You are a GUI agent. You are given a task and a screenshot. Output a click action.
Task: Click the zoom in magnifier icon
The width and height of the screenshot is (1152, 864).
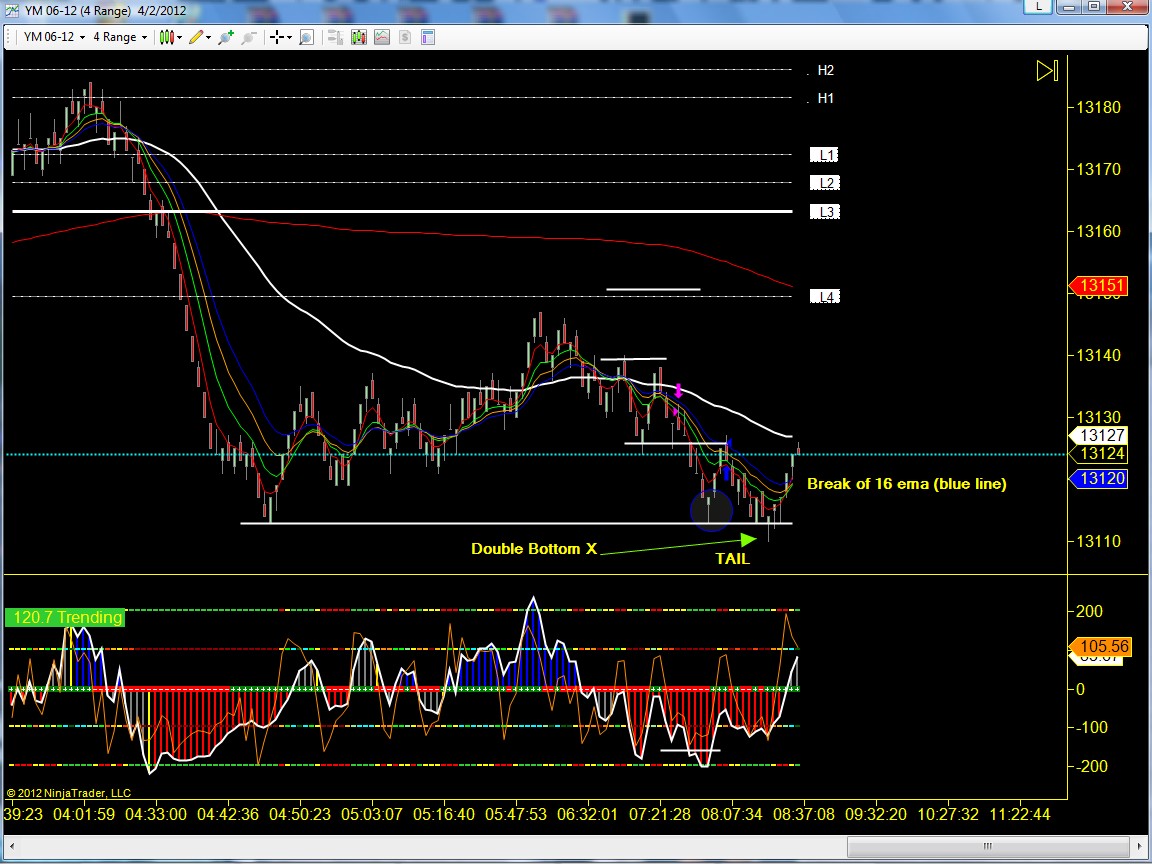[226, 37]
